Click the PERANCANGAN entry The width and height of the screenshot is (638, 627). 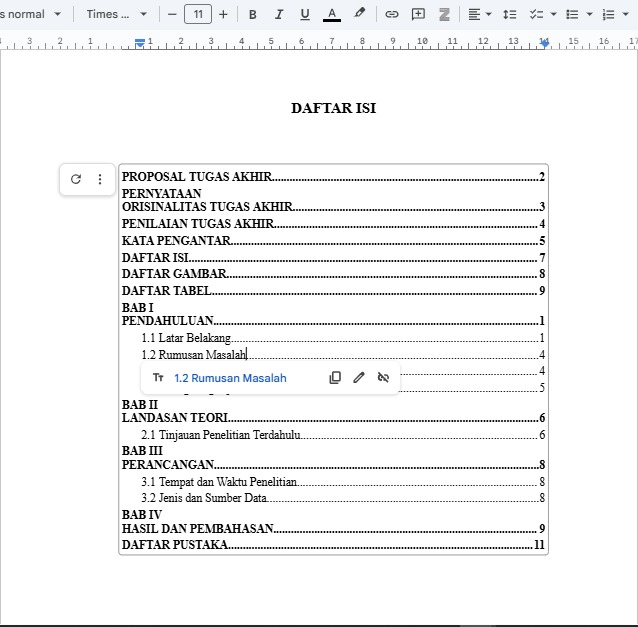point(333,465)
